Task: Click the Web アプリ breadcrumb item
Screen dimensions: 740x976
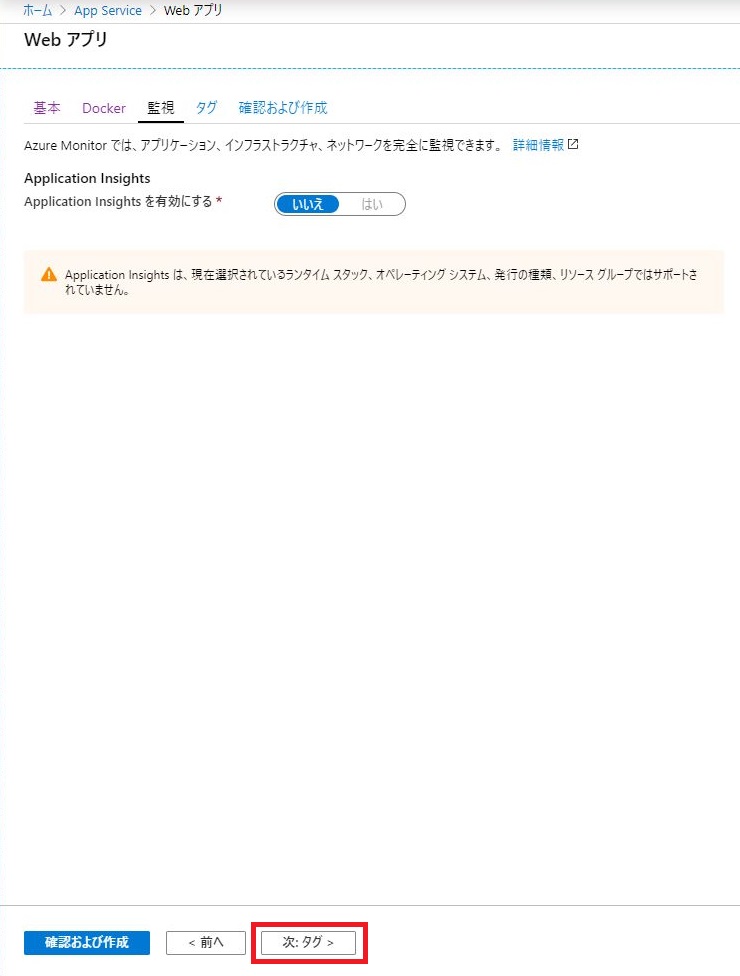Action: 193,11
